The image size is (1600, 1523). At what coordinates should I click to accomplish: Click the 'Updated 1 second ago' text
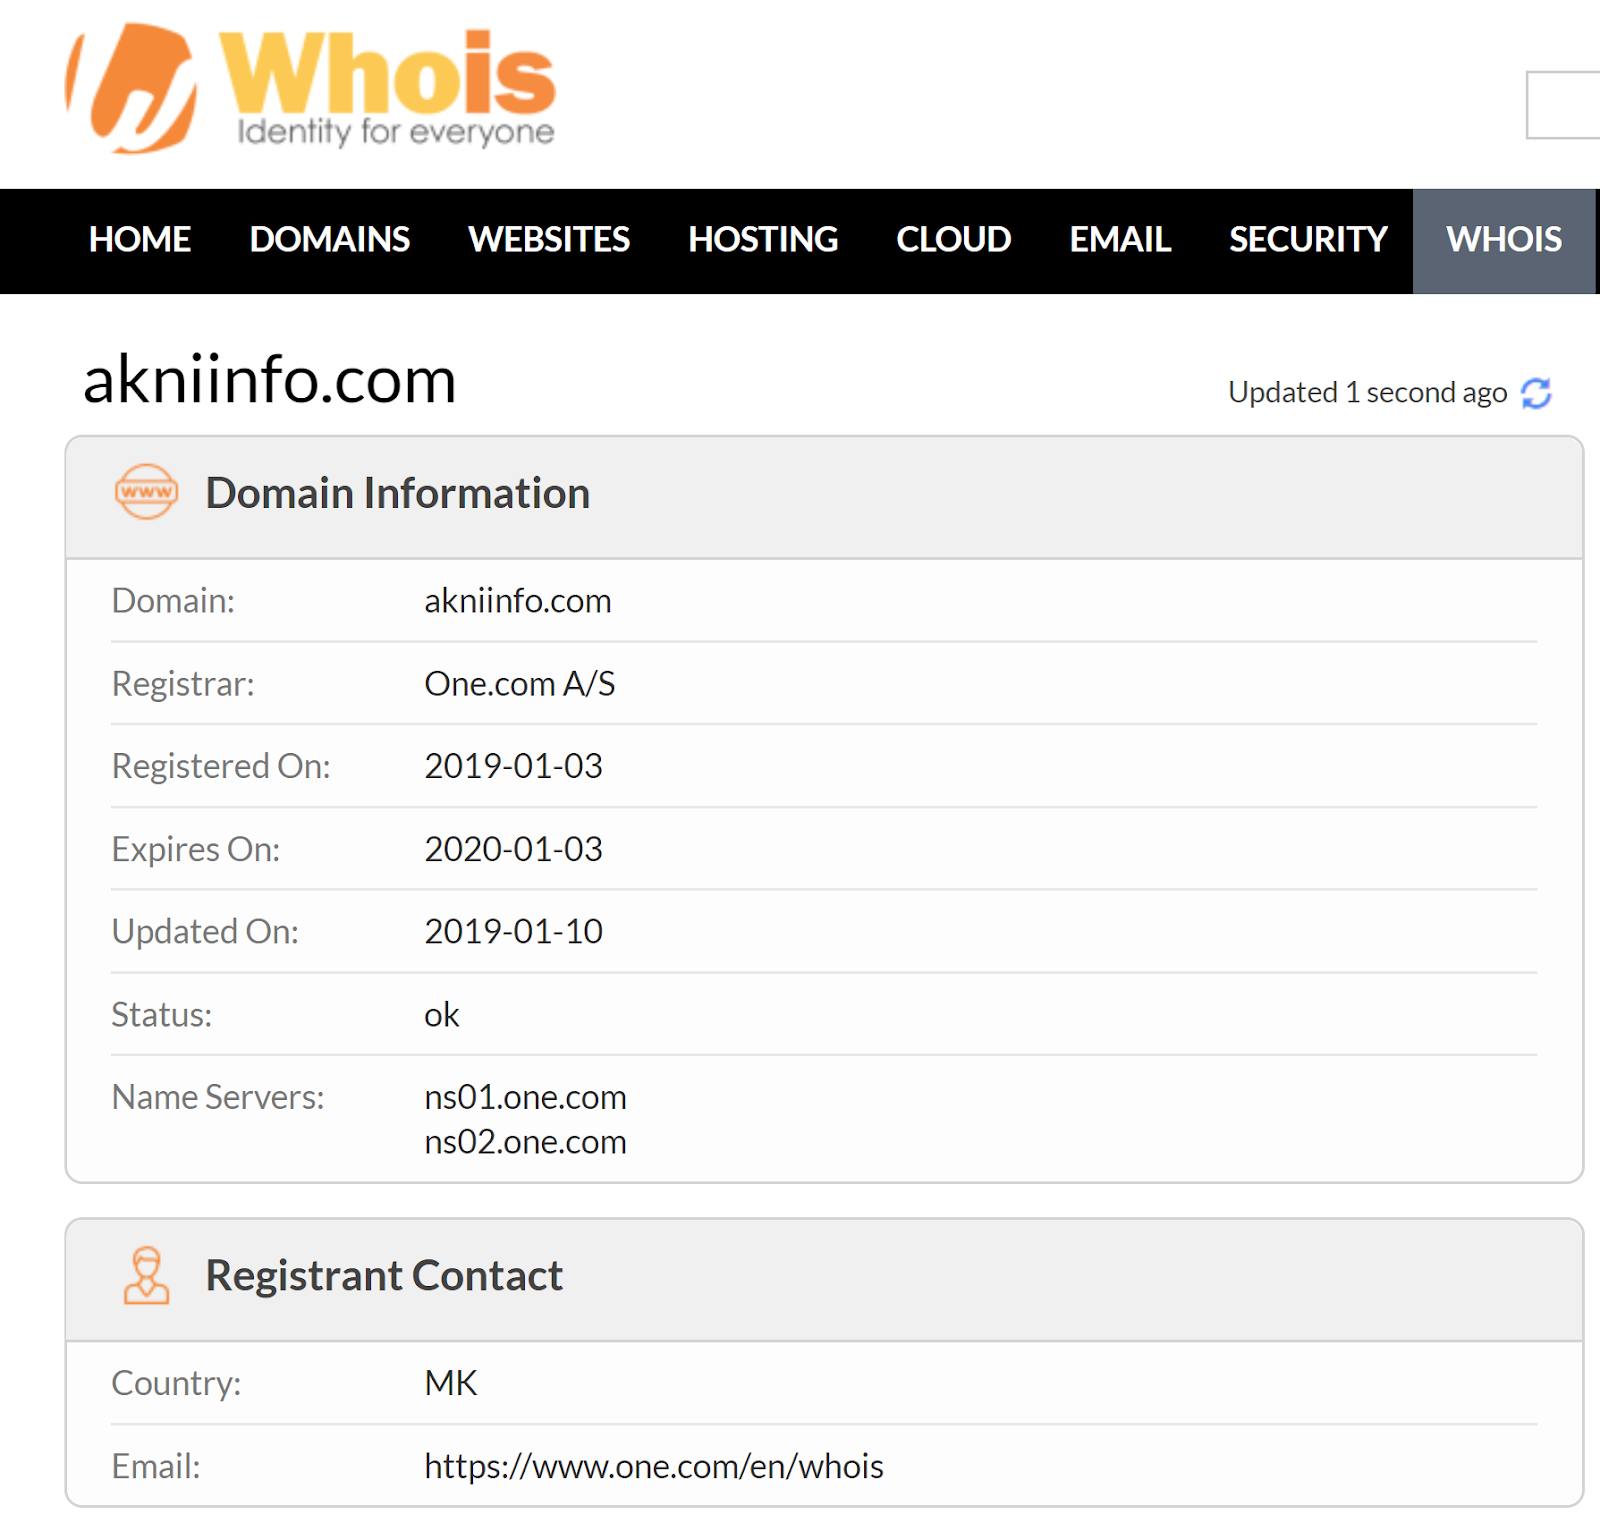[1367, 392]
